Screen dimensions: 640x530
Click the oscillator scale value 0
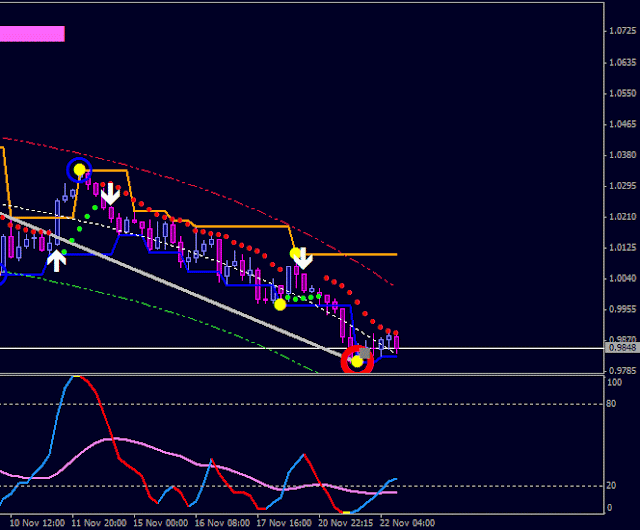610,508
